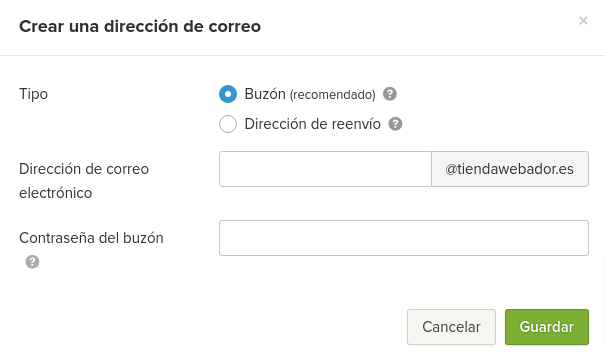This screenshot has width=605, height=362.
Task: Save with the green Guardar button
Action: pyautogui.click(x=547, y=327)
